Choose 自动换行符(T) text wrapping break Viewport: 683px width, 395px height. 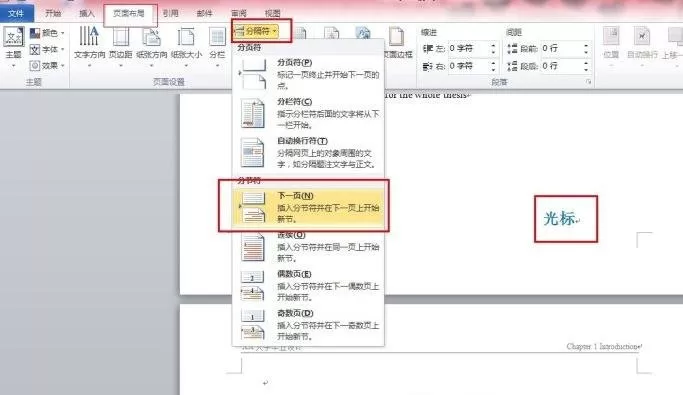coord(308,152)
